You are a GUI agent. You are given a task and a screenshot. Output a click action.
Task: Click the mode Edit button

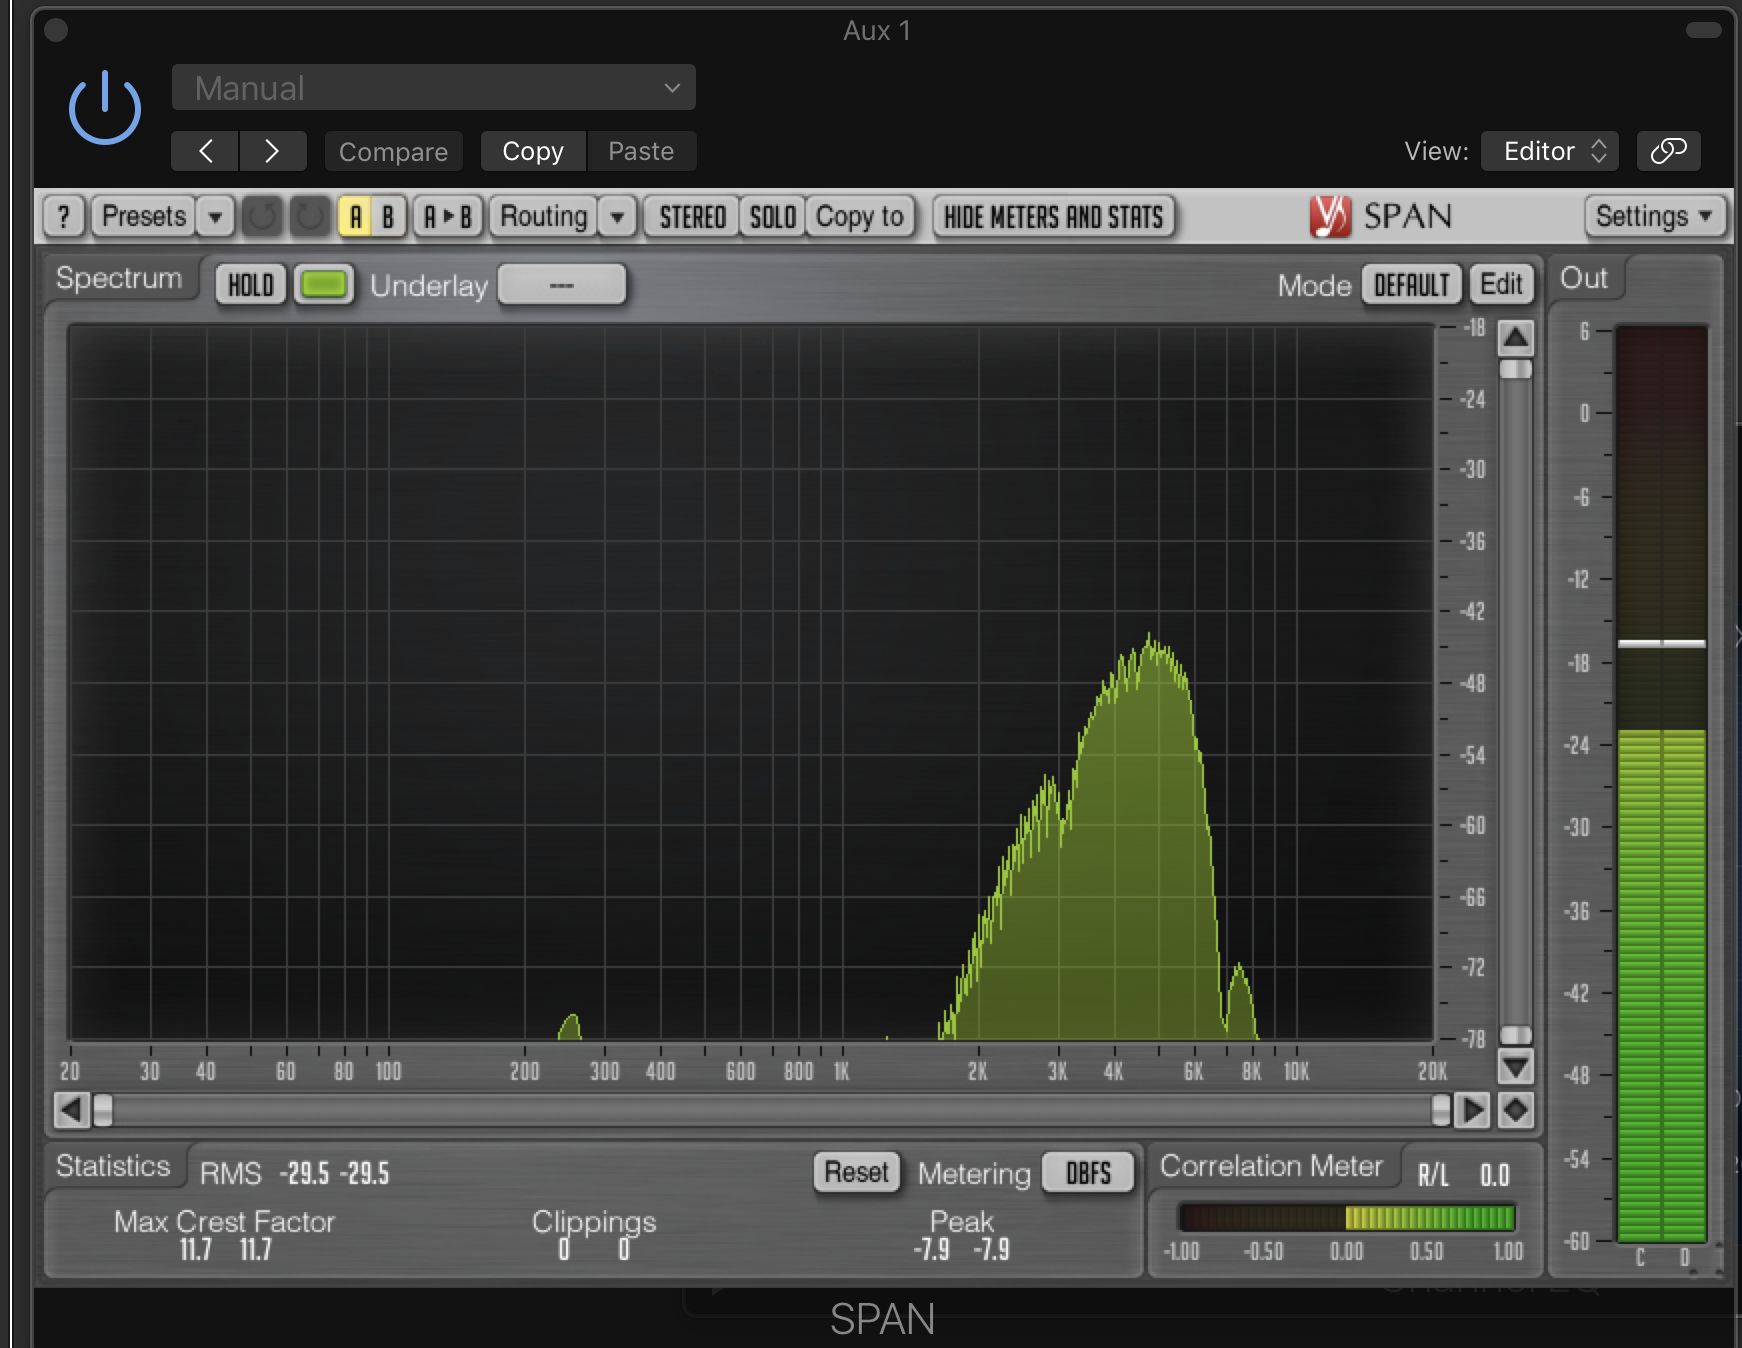[1501, 284]
